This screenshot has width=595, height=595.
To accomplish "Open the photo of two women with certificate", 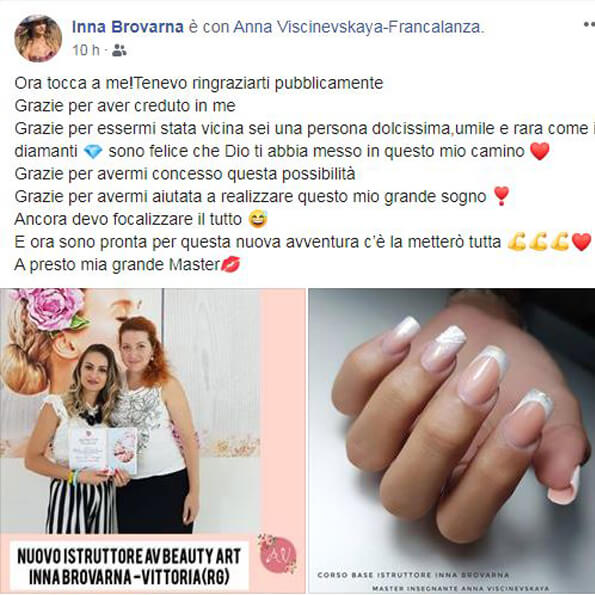I will 153,441.
